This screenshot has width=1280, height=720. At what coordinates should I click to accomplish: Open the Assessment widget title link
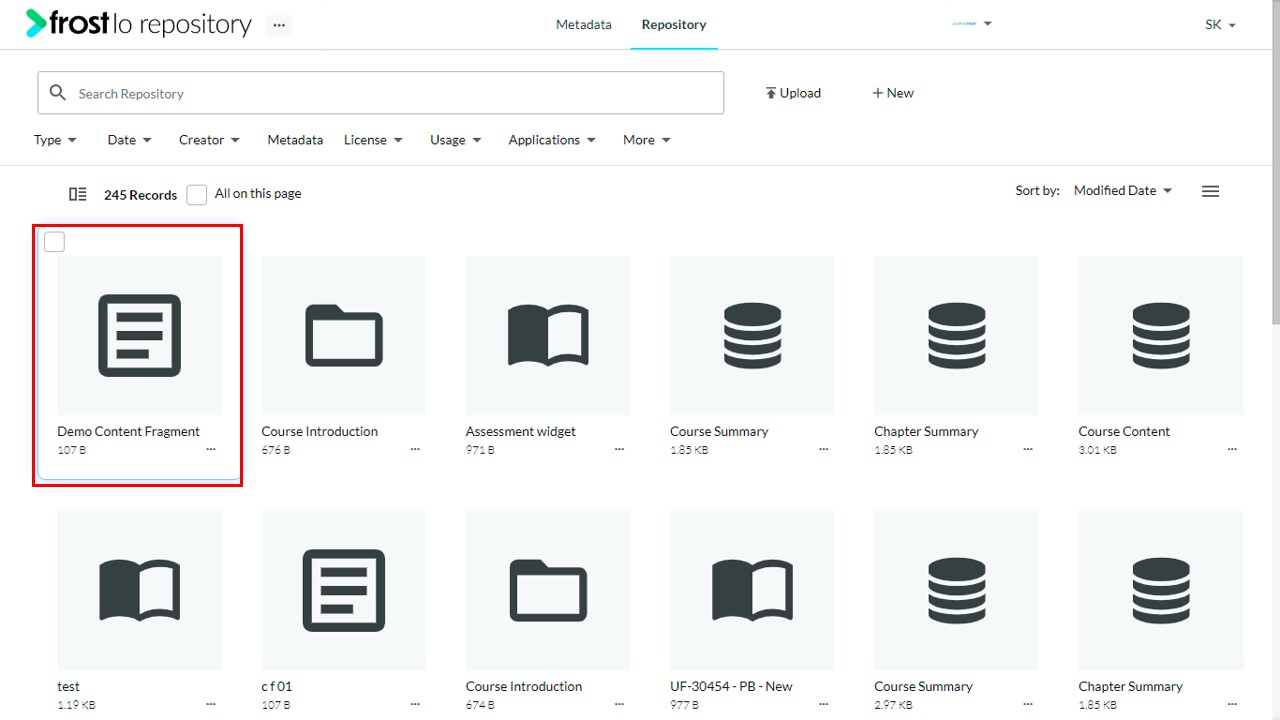point(521,431)
